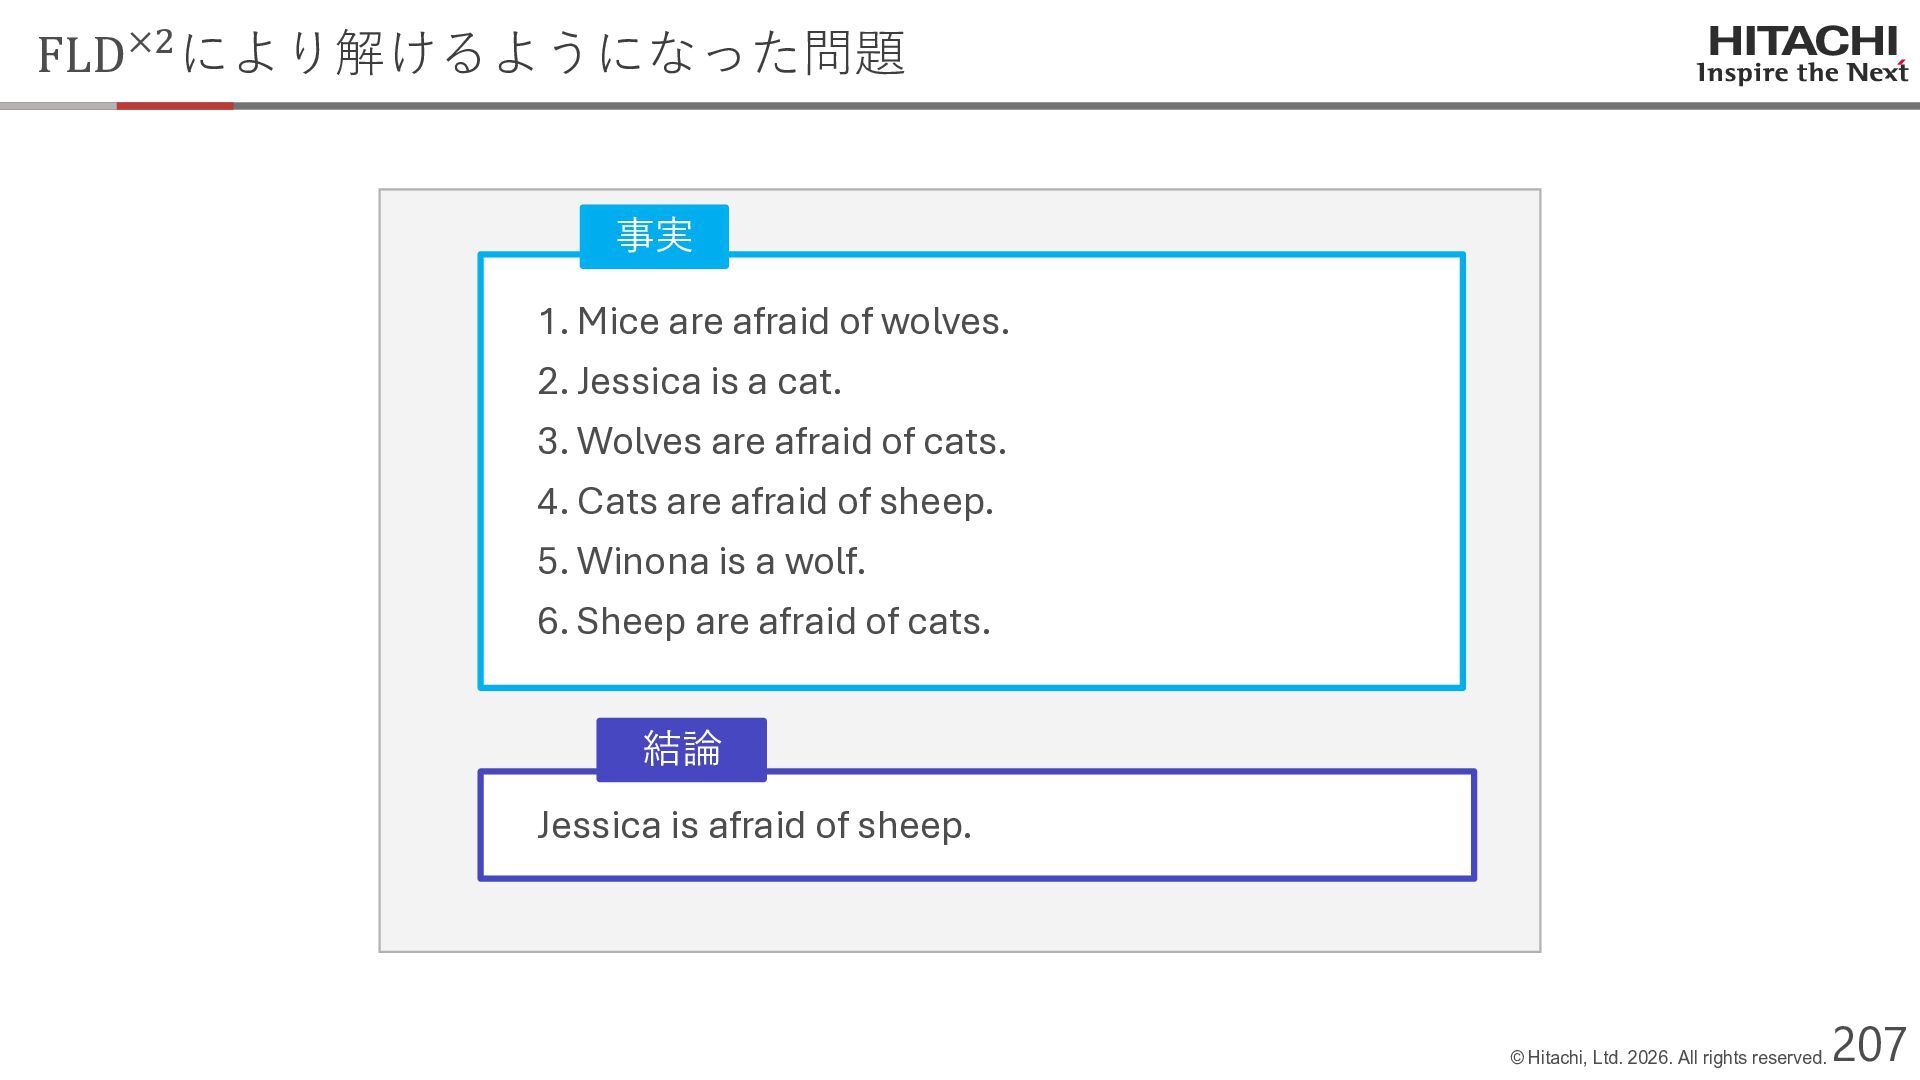Click fact 6 'Sheep are afraid of cats.'
The height and width of the screenshot is (1080, 1920).
coord(763,621)
